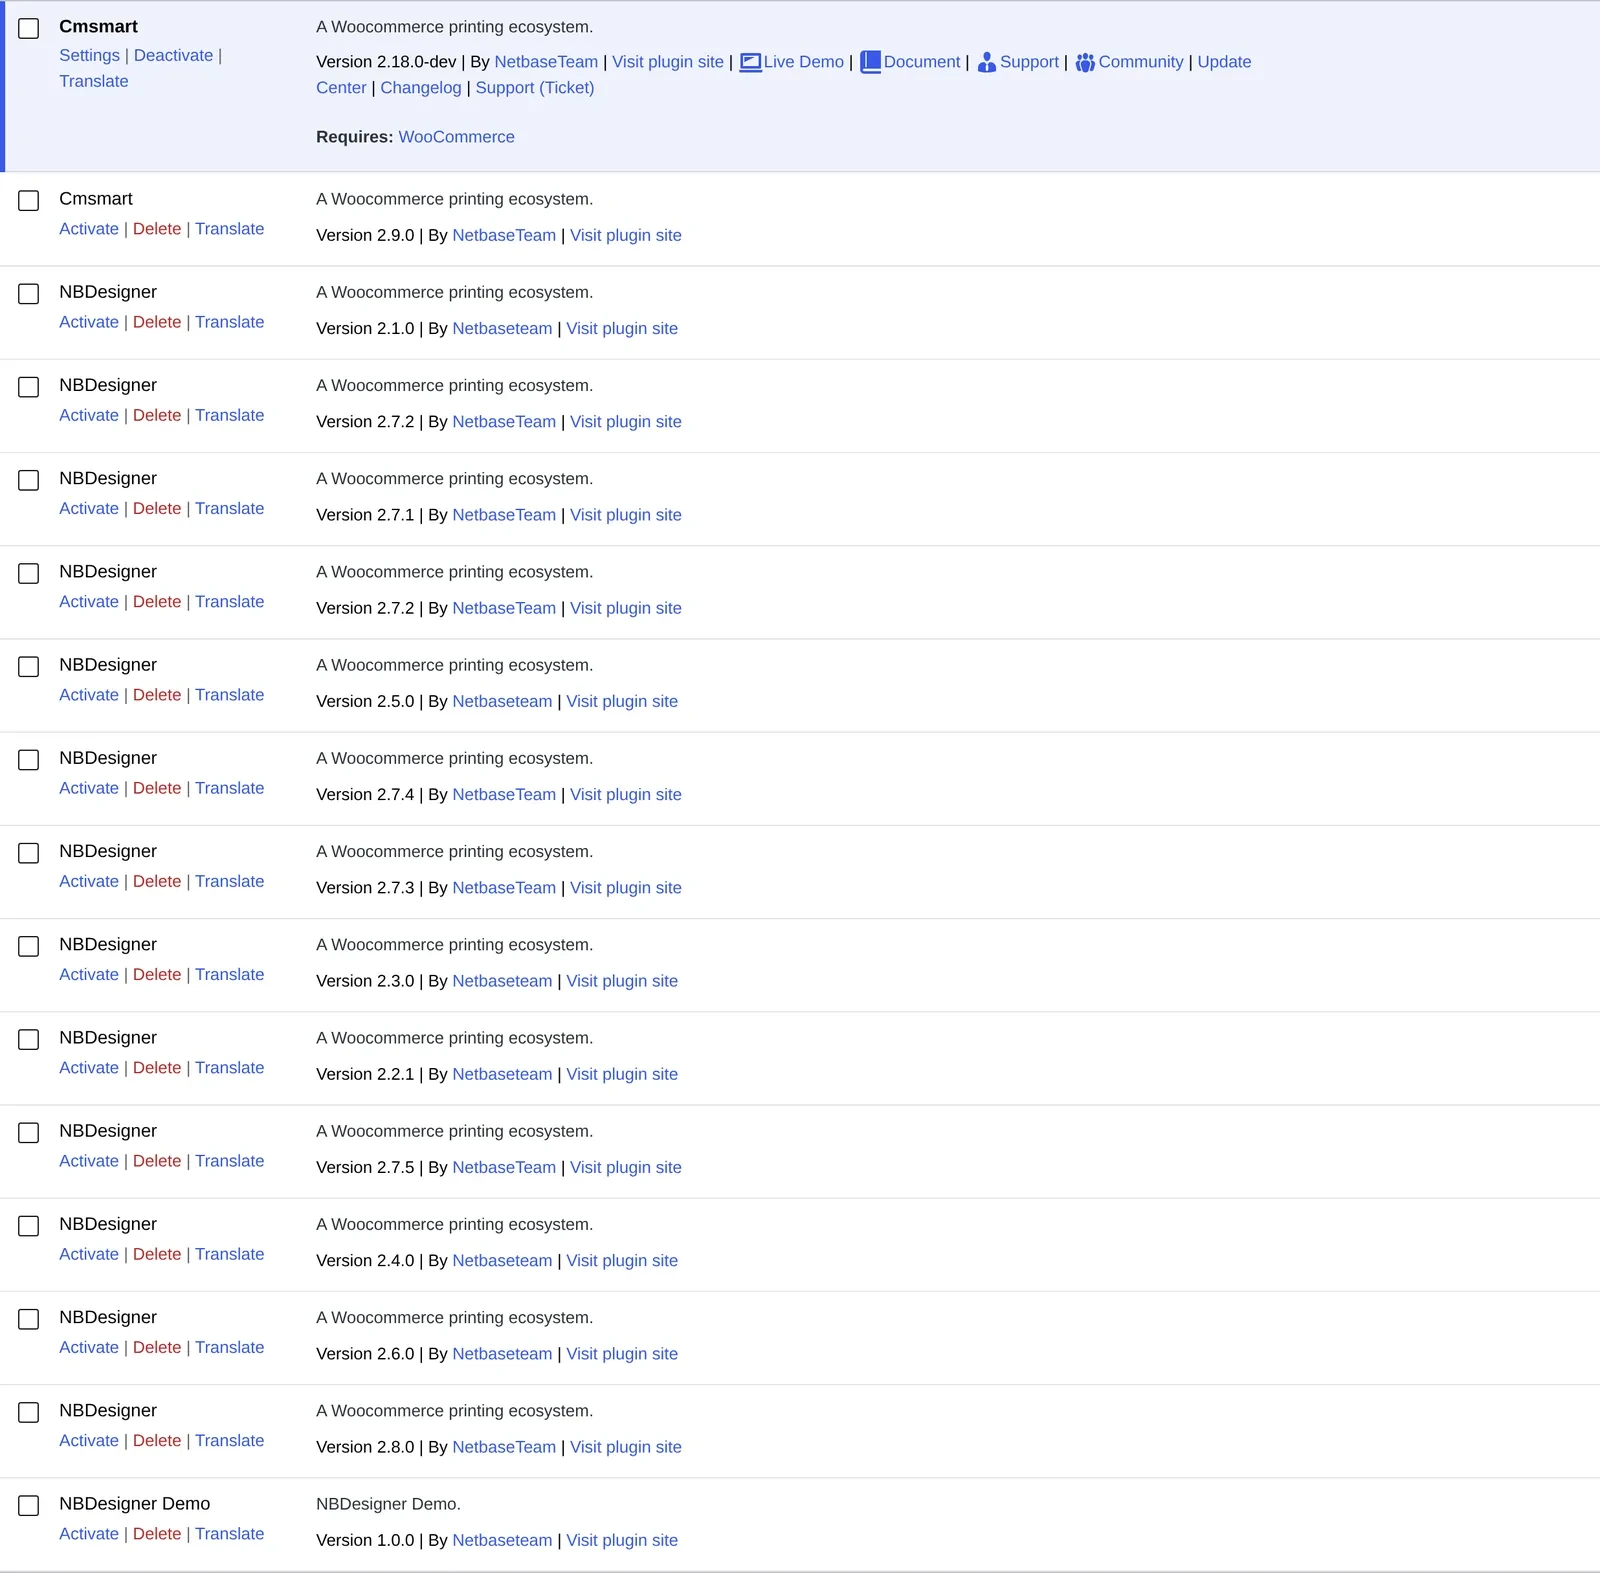Activate Cmsmart version 2.9.0
Viewport: 1600px width, 1573px height.
pos(89,229)
